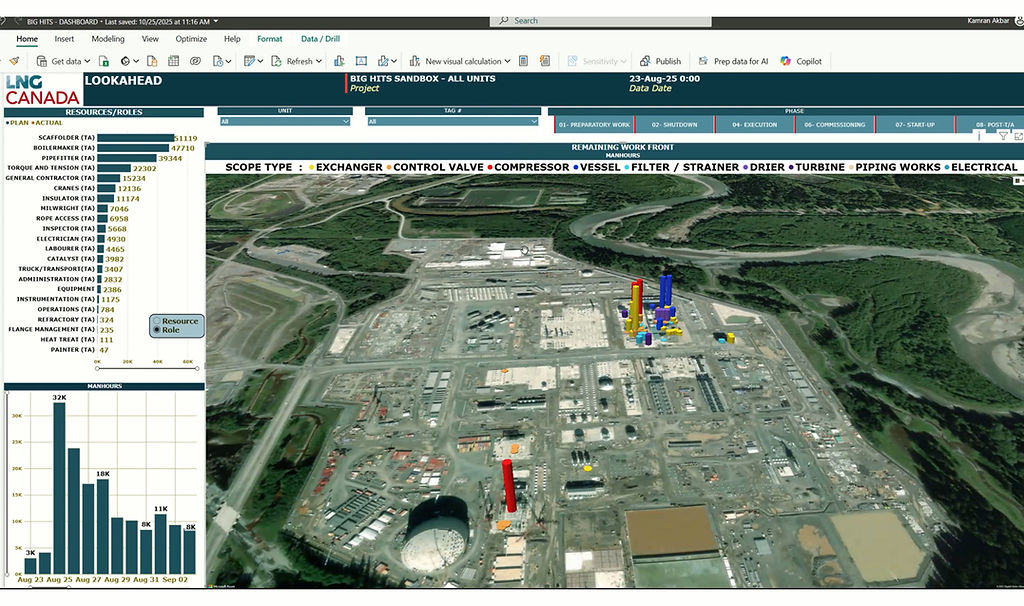Expand the Transform data dropdown arrow

coord(260,61)
